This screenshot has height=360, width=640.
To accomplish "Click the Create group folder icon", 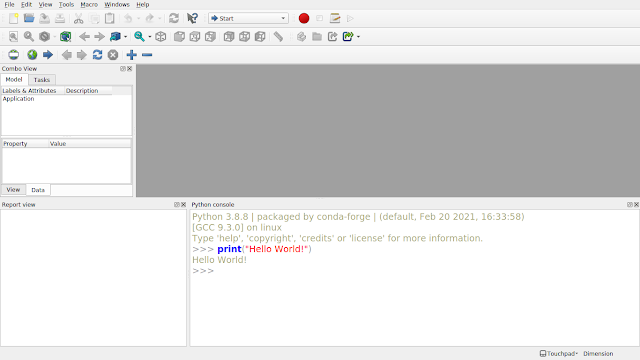I will pyautogui.click(x=317, y=37).
